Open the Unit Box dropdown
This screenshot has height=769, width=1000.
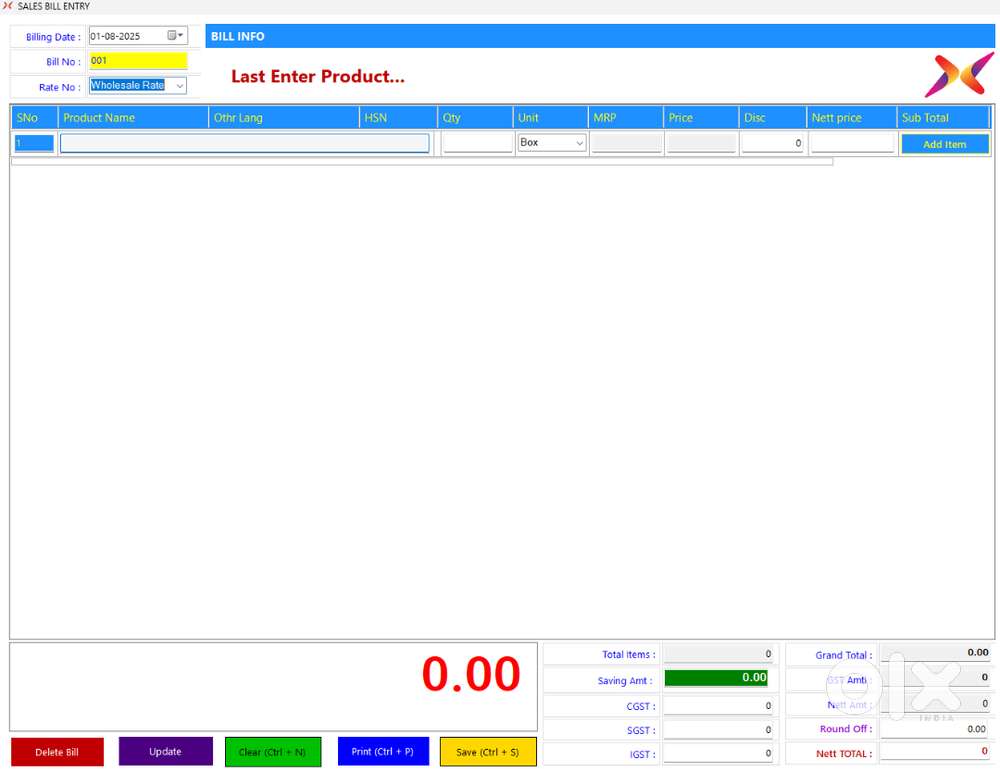(579, 143)
